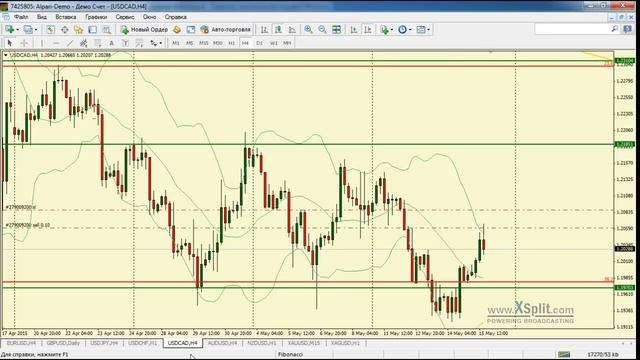Open the Графики menu

pos(96,17)
